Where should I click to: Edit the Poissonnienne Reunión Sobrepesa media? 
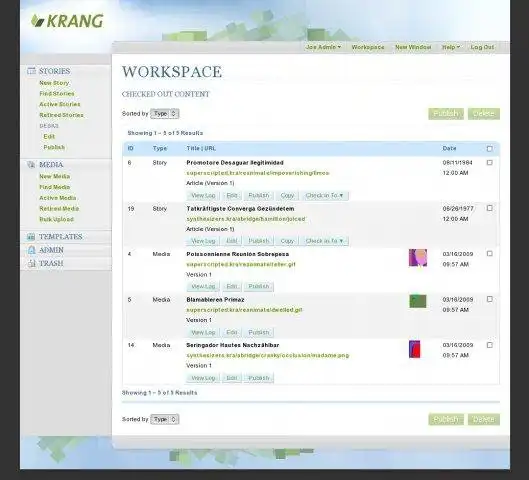click(232, 286)
